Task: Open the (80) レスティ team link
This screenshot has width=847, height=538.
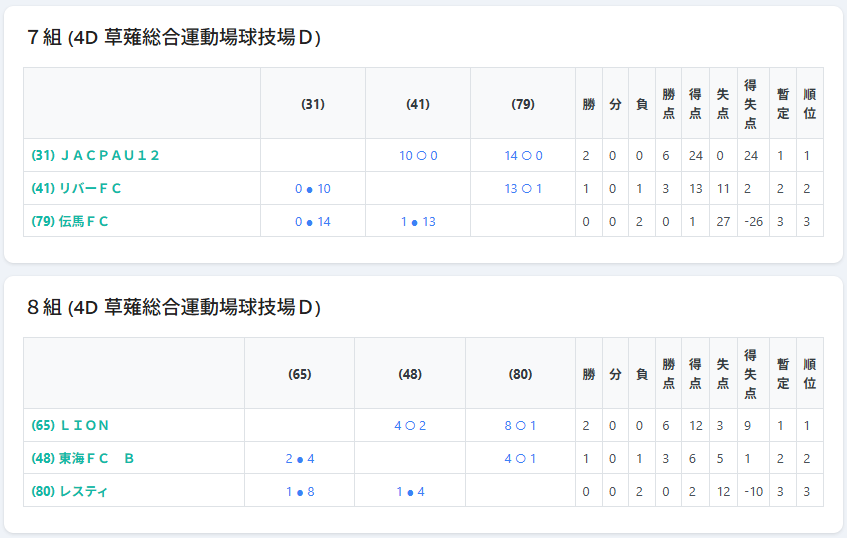Action: coord(70,491)
